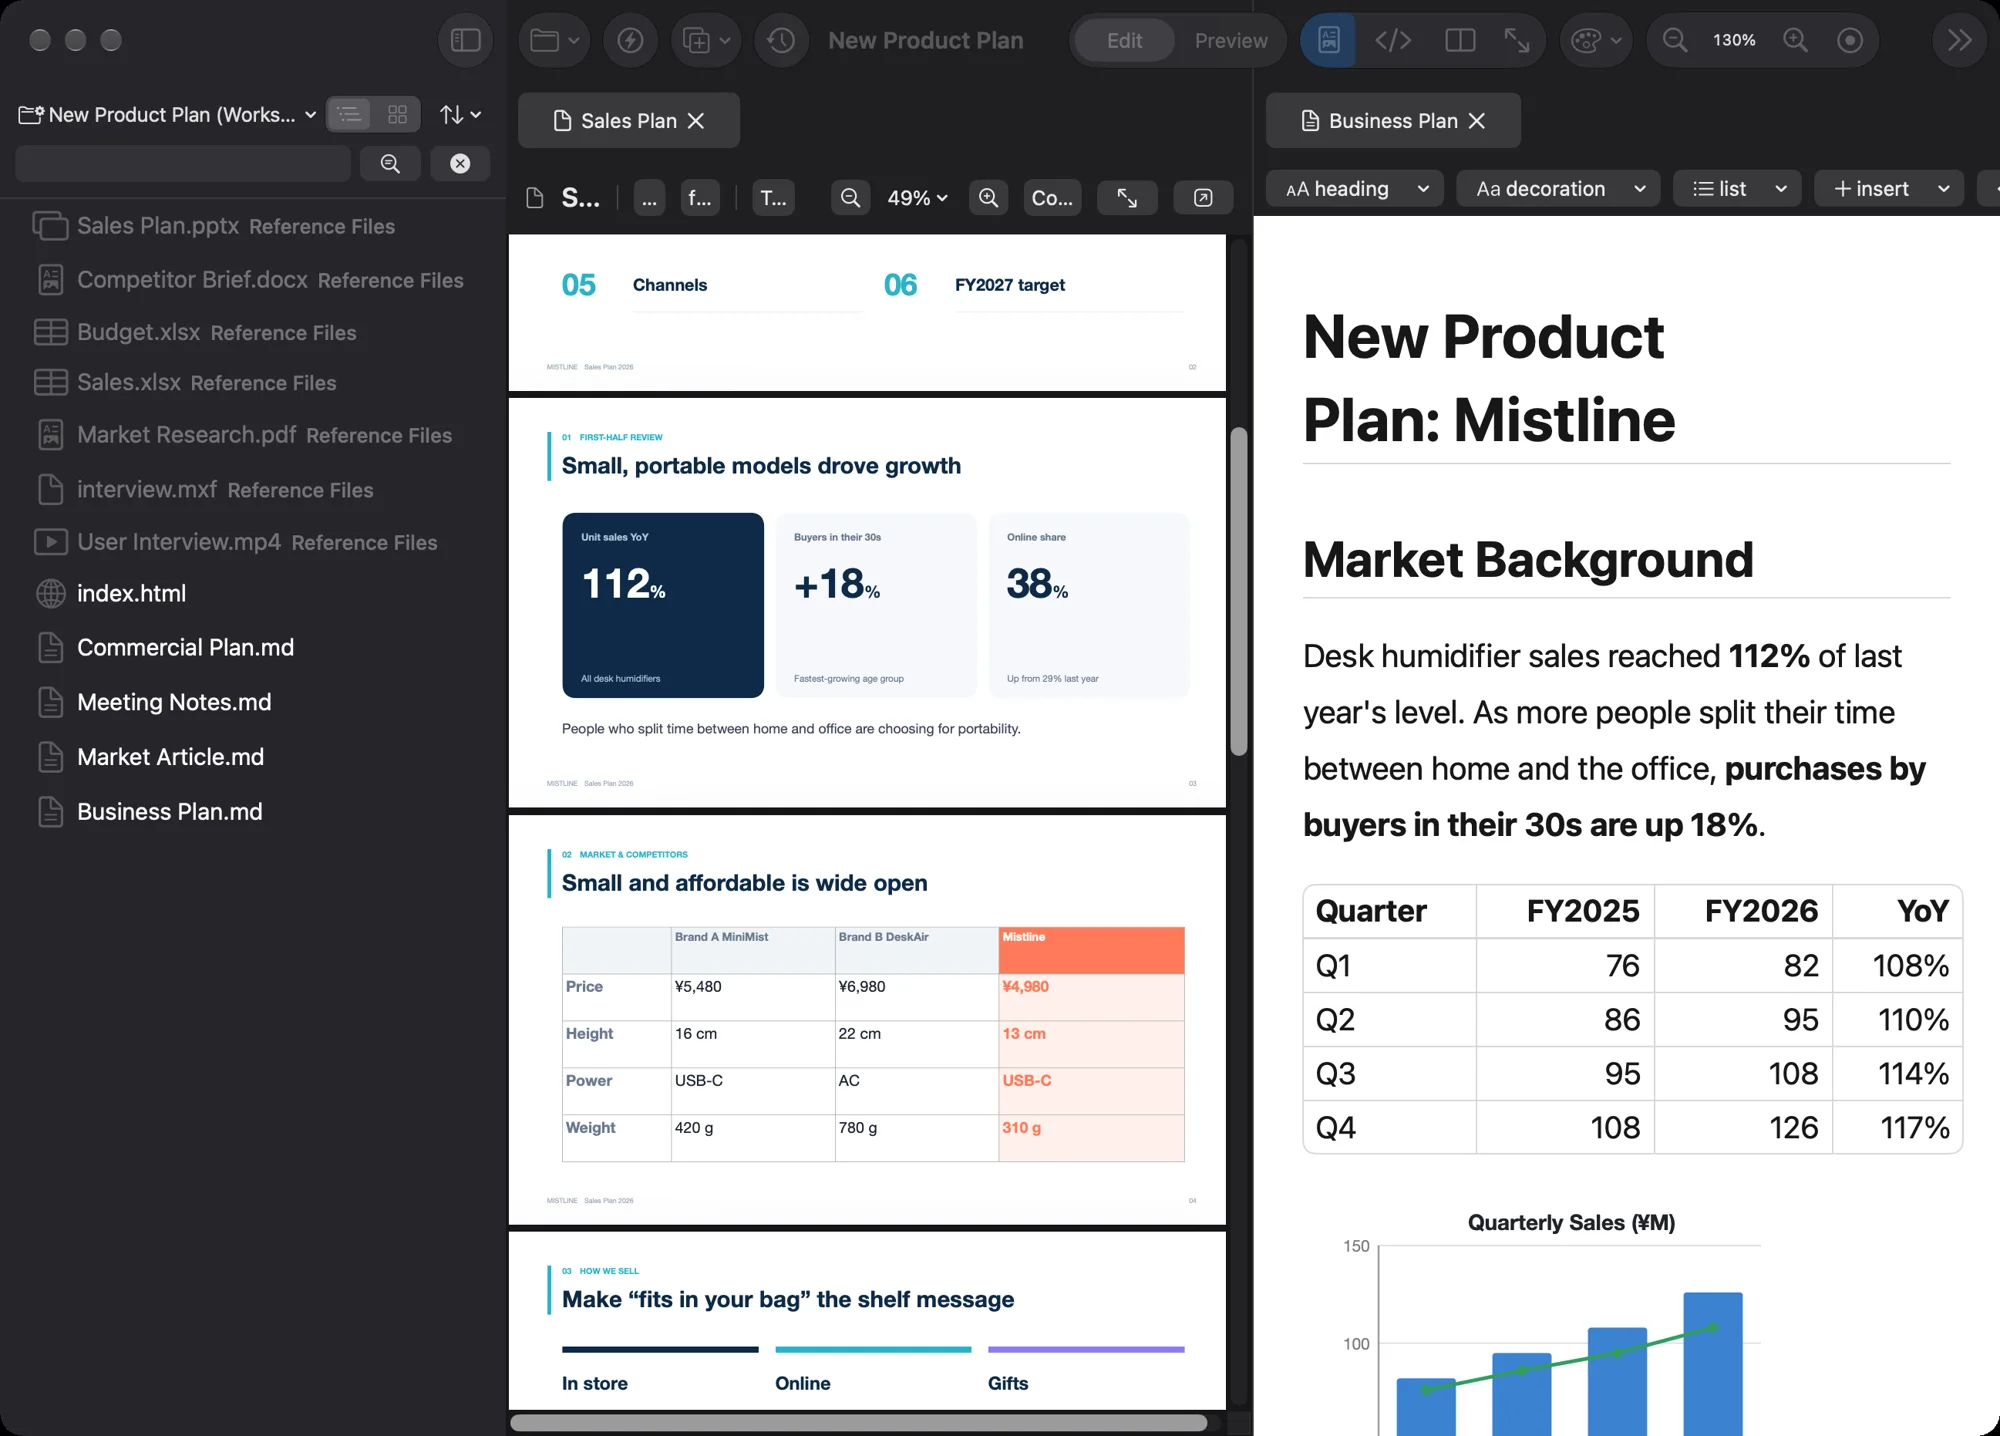Close the Sales Plan tab
2000x1436 pixels.
696,121
